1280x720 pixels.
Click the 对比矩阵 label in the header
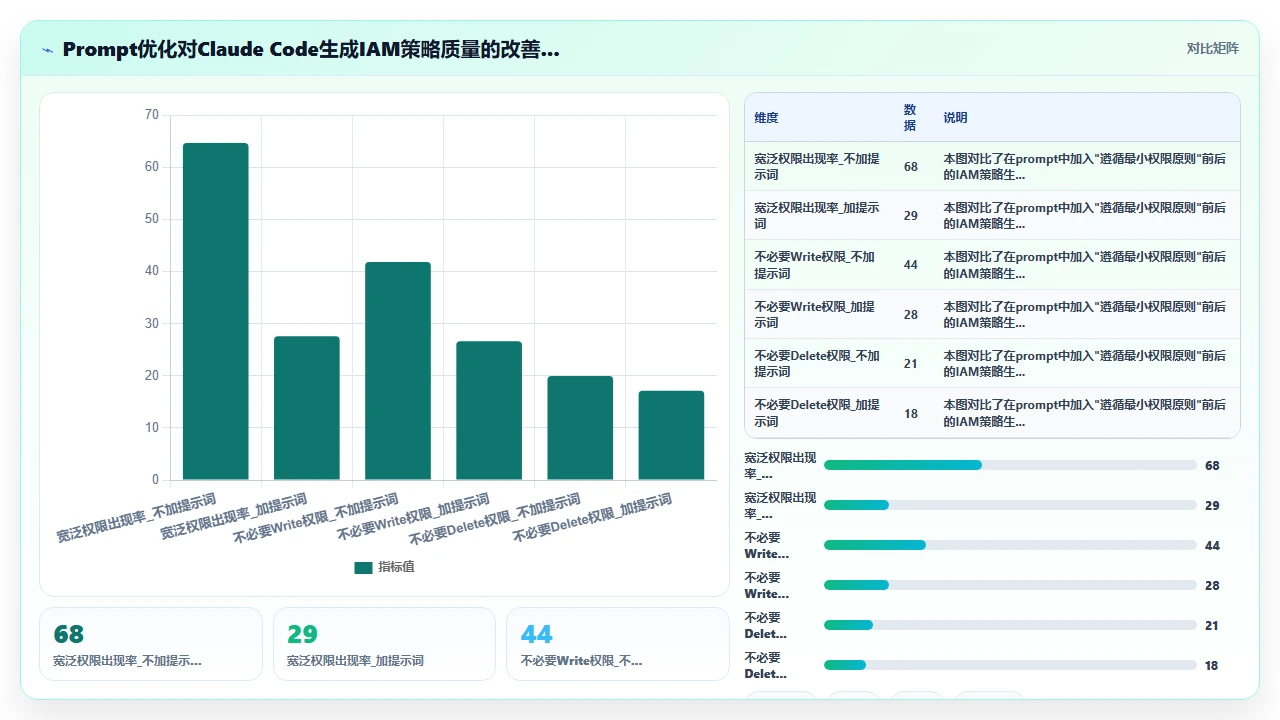click(1212, 48)
